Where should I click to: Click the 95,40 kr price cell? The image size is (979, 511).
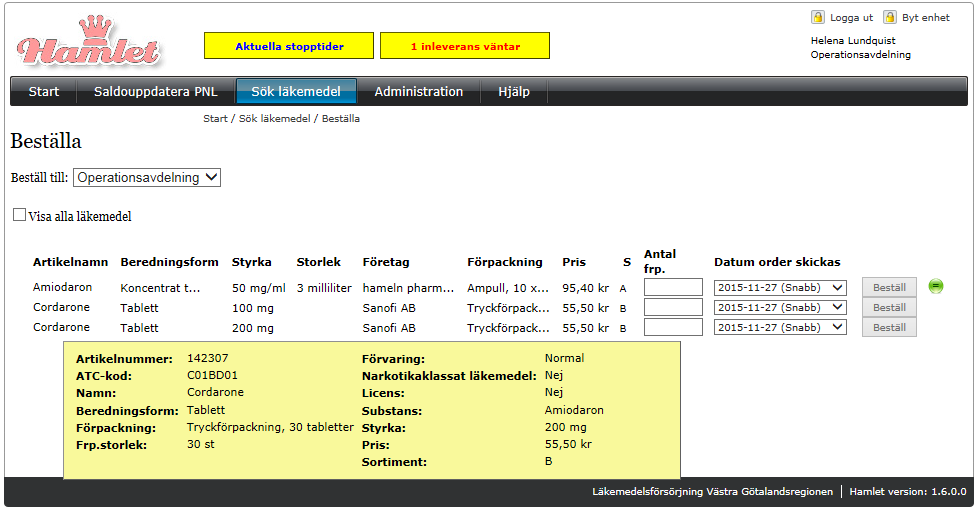tap(585, 288)
